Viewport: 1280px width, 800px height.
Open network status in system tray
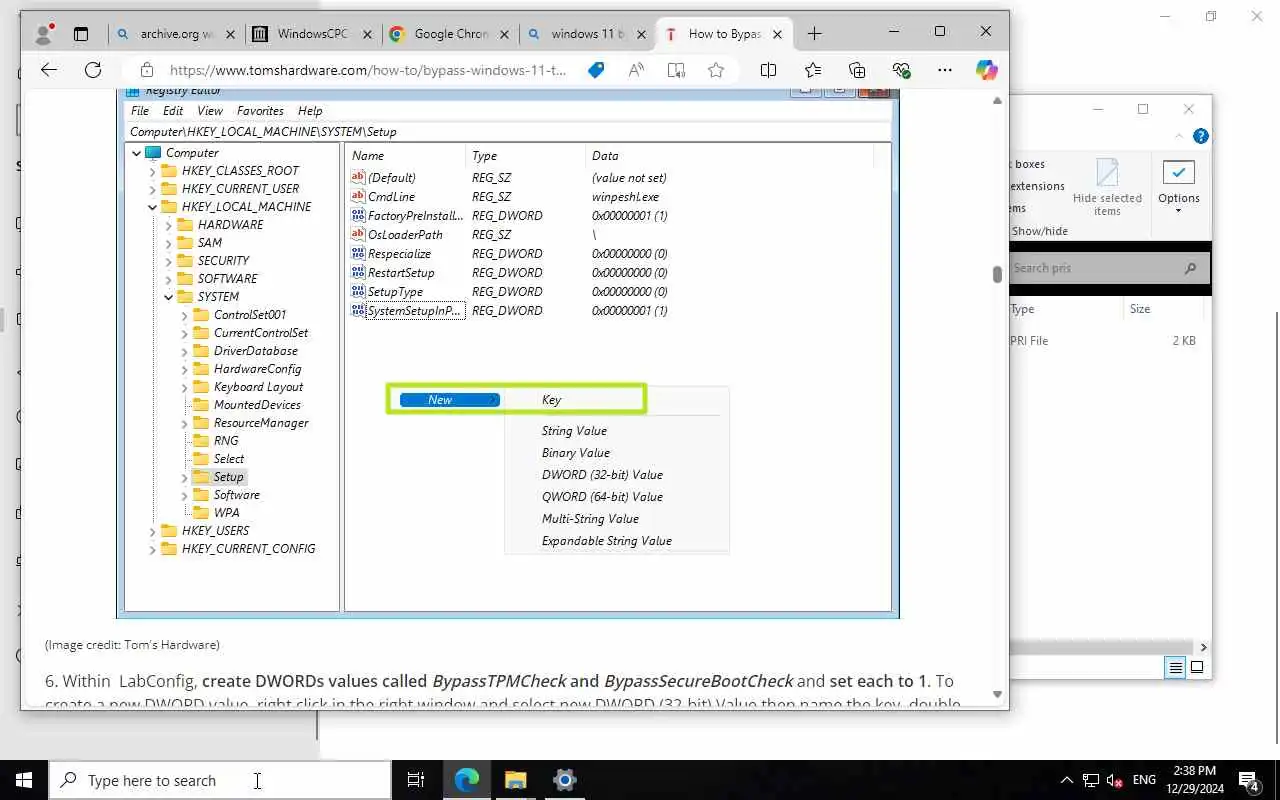(1091, 780)
